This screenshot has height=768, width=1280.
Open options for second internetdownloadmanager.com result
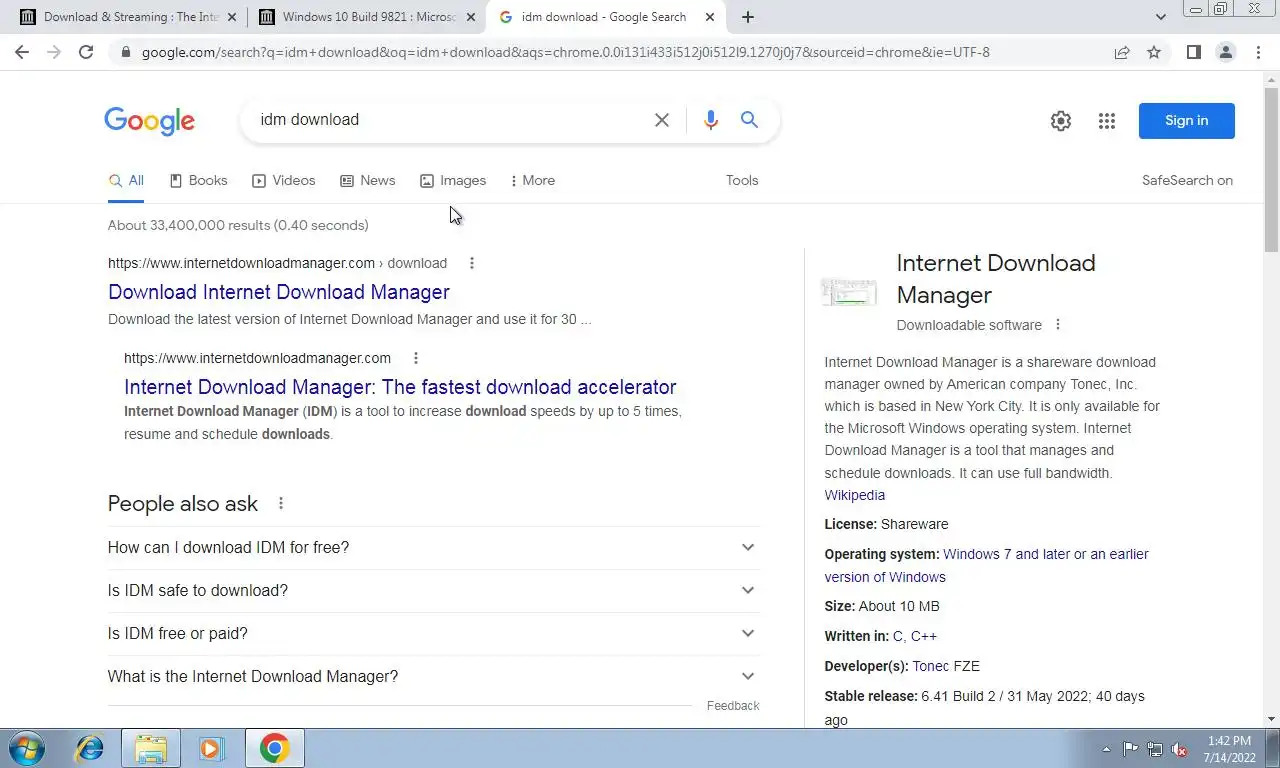click(x=416, y=358)
